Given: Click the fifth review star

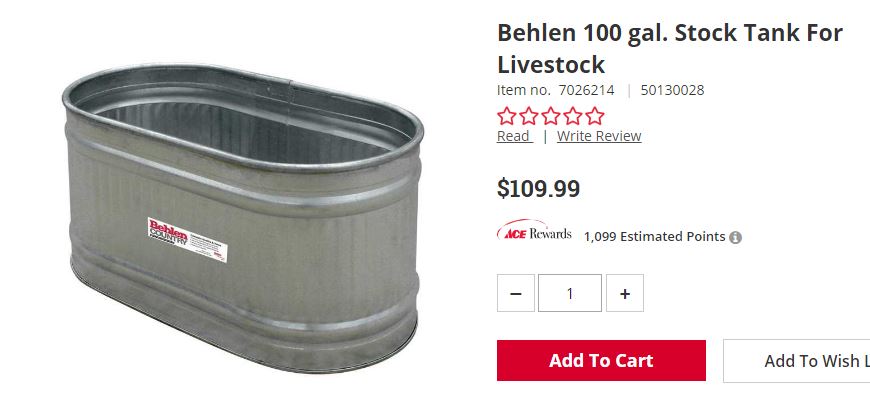Looking at the screenshot, I should pyautogui.click(x=595, y=115).
